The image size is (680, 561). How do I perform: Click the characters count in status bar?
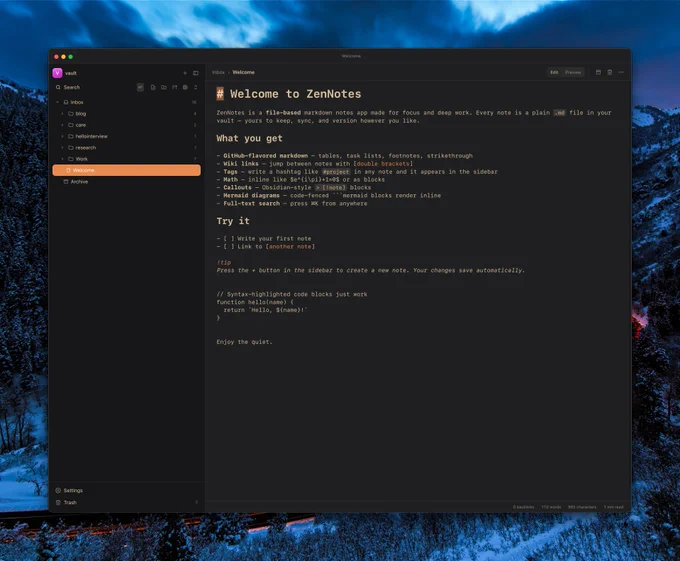click(582, 507)
